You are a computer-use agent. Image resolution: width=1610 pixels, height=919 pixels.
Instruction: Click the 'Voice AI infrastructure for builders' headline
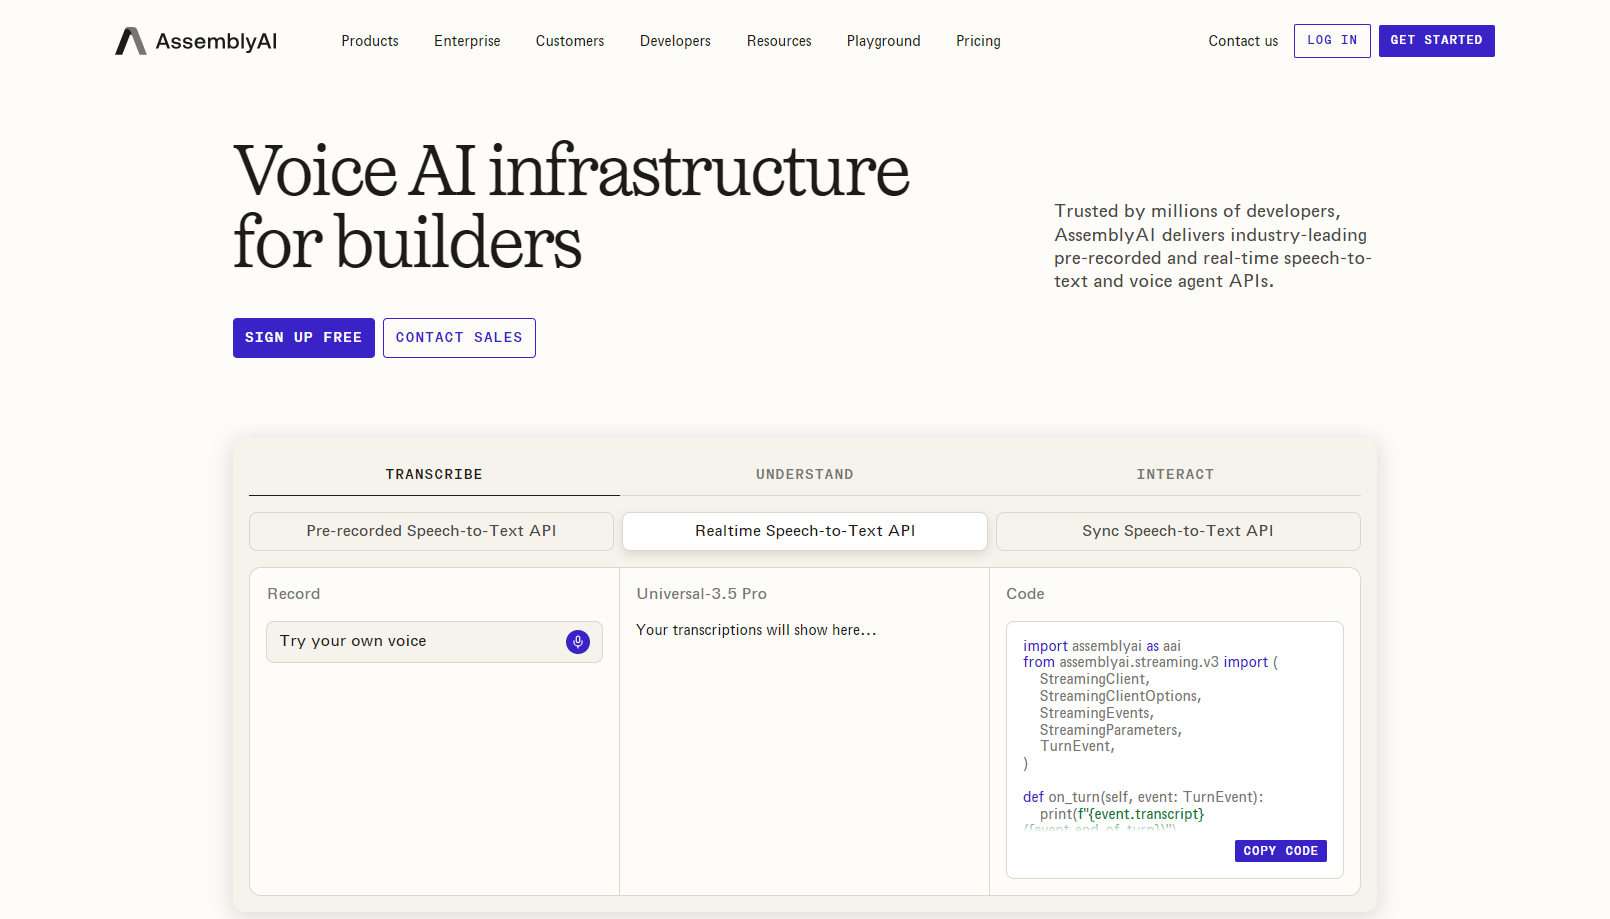(x=571, y=207)
